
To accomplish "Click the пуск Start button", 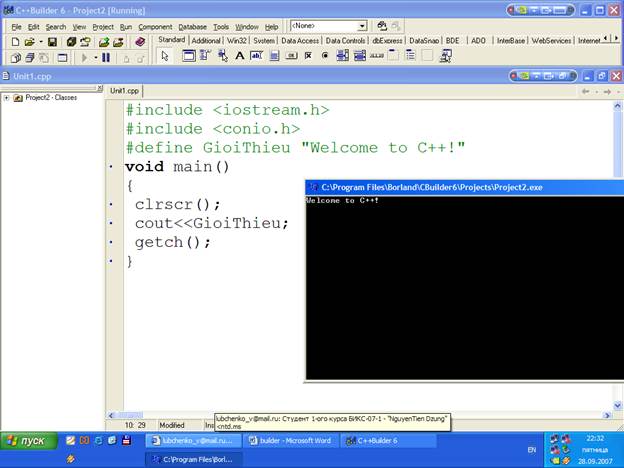I will 29,441.
